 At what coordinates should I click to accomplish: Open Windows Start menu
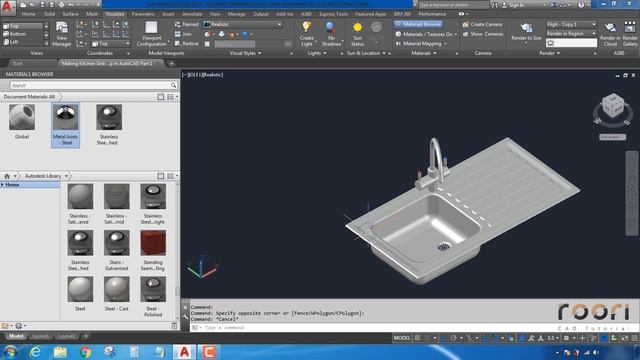pyautogui.click(x=10, y=352)
